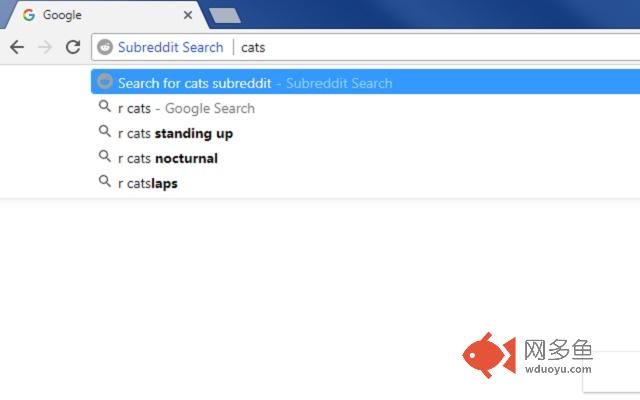This screenshot has width=640, height=400.
Task: Click the magnifier icon beside 'r cats - Google Search'
Action: click(105, 107)
